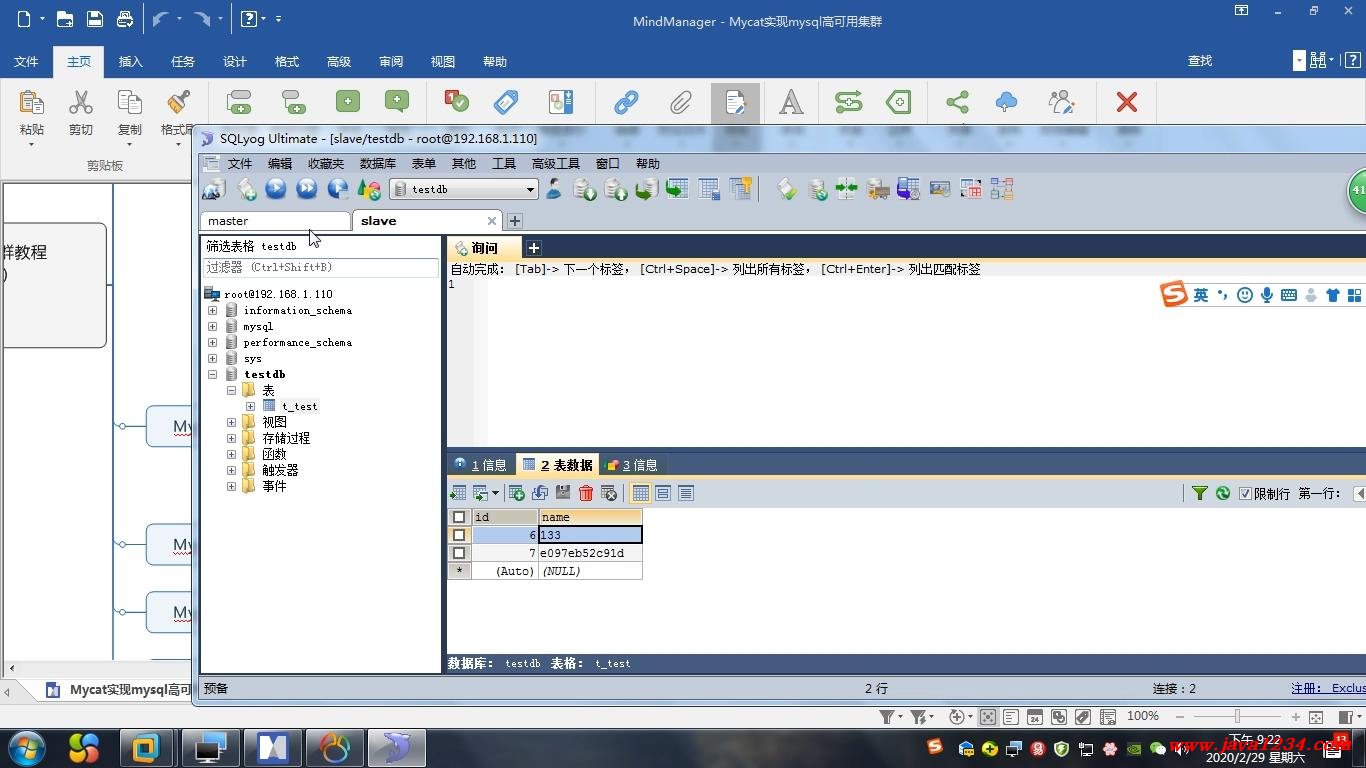Click MindManager's attachment paperclip icon

[x=681, y=102]
